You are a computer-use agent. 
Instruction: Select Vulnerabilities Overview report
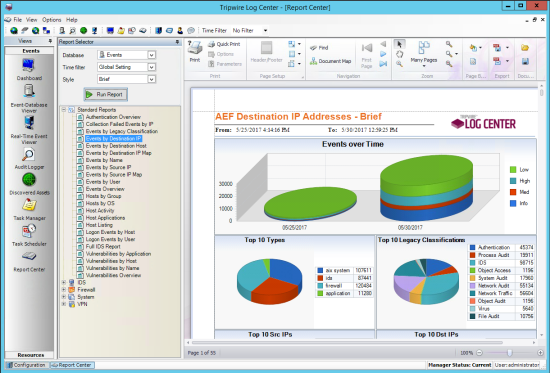(x=113, y=275)
